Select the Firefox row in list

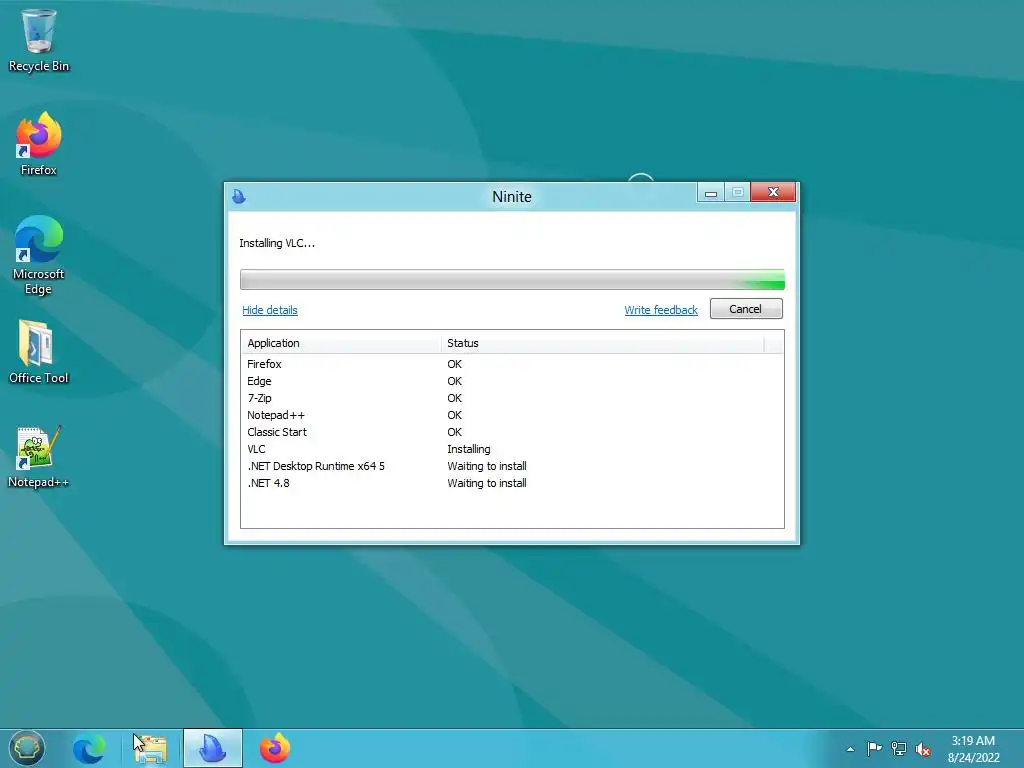[x=512, y=364]
